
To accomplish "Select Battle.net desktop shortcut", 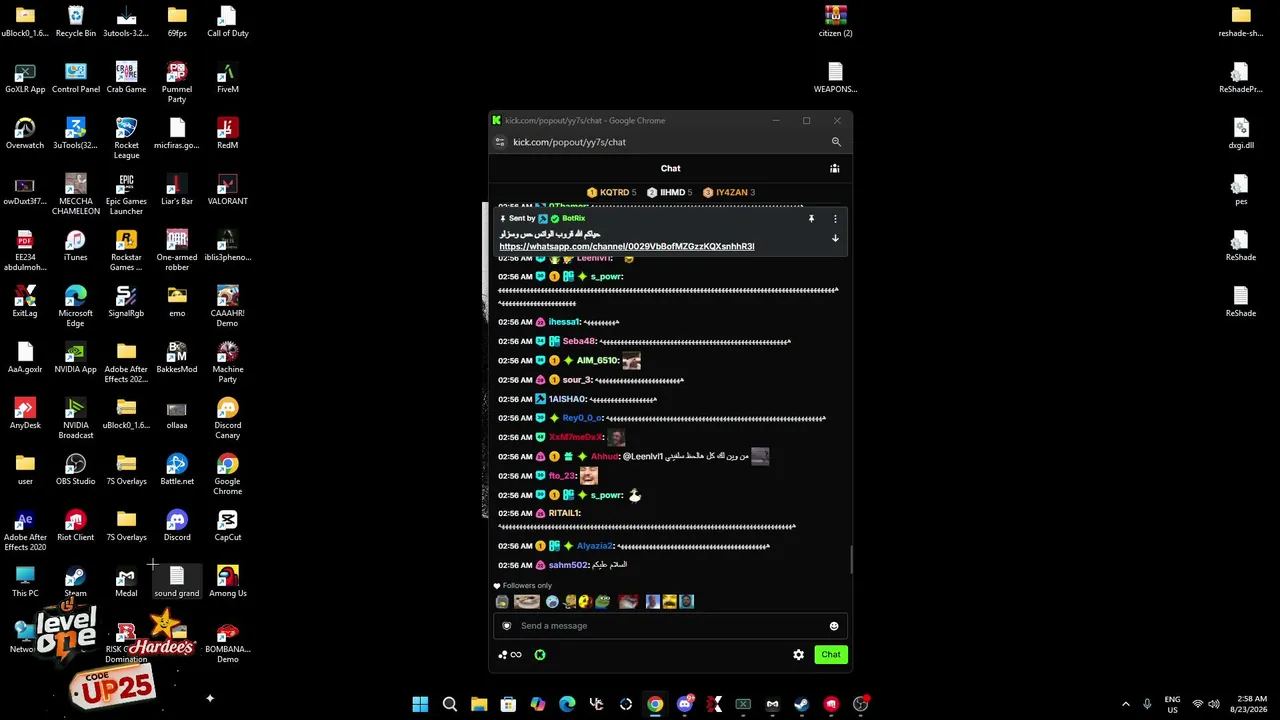I will point(177,470).
